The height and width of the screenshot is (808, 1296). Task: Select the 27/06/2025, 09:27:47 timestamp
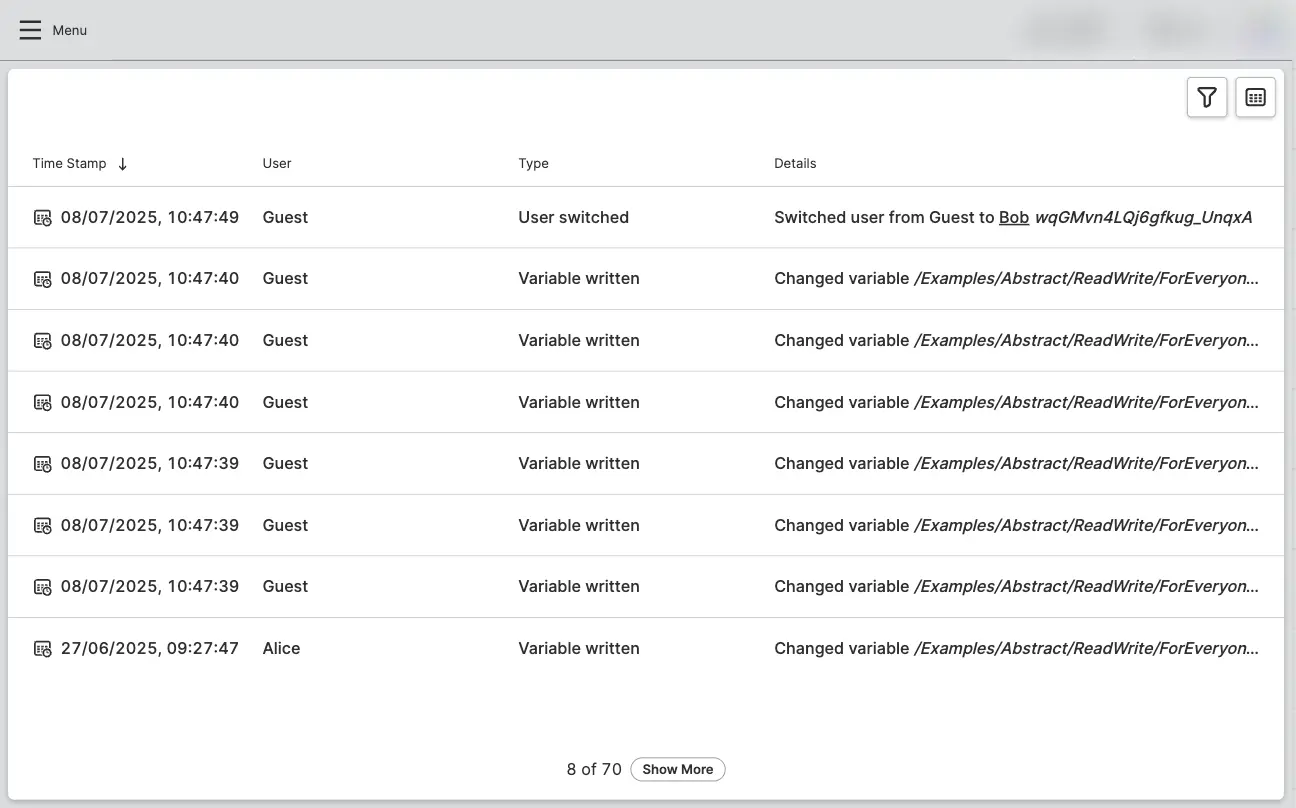pos(150,648)
